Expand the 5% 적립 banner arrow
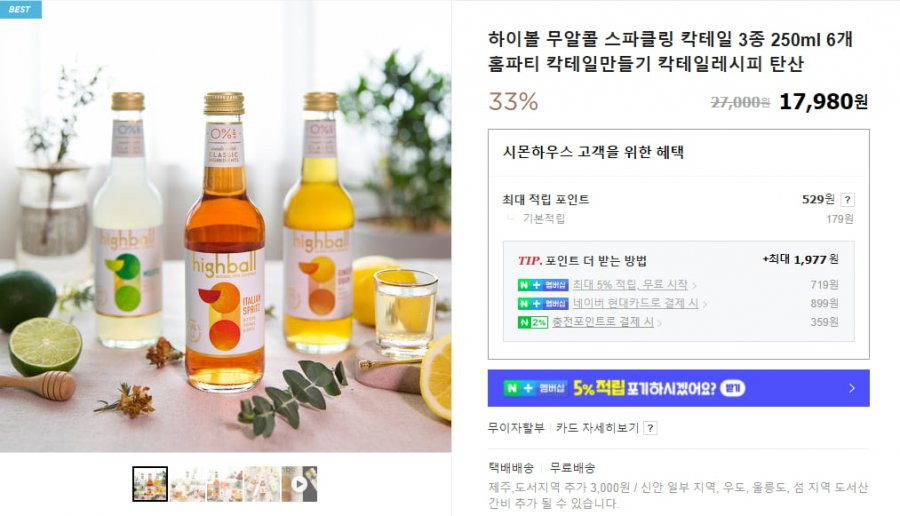Image resolution: width=900 pixels, height=516 pixels. click(x=852, y=389)
